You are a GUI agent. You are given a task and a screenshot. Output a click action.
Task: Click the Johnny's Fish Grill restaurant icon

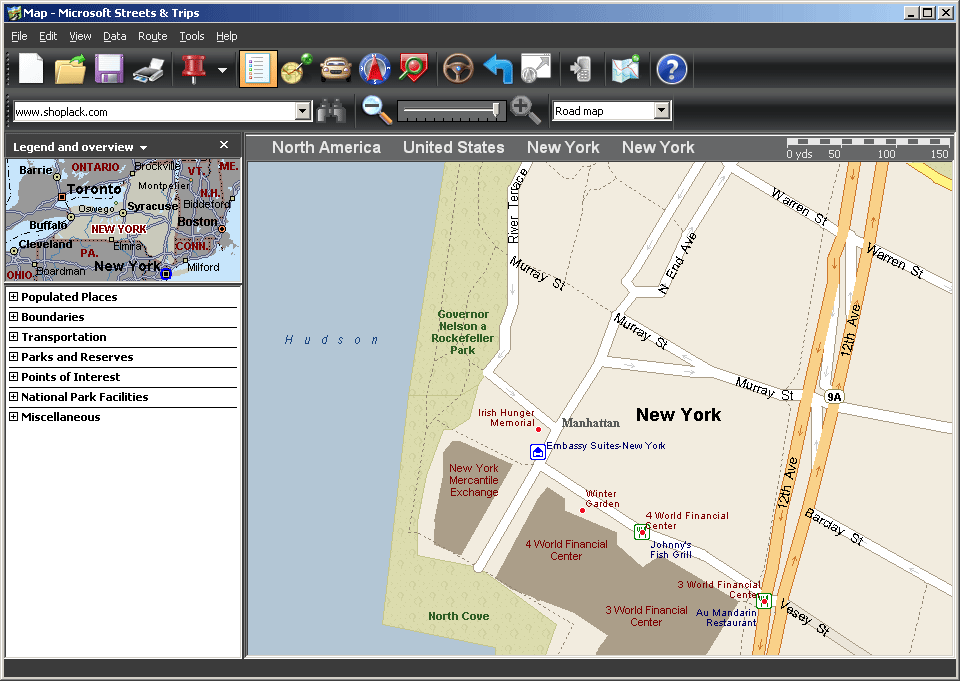point(642,532)
